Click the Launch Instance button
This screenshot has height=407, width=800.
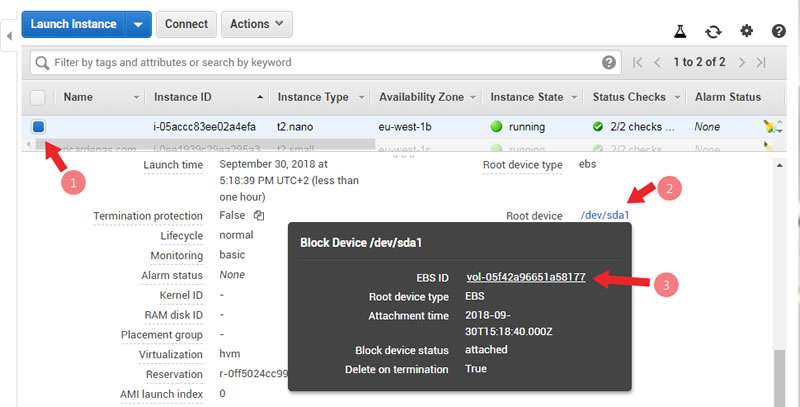[73, 24]
